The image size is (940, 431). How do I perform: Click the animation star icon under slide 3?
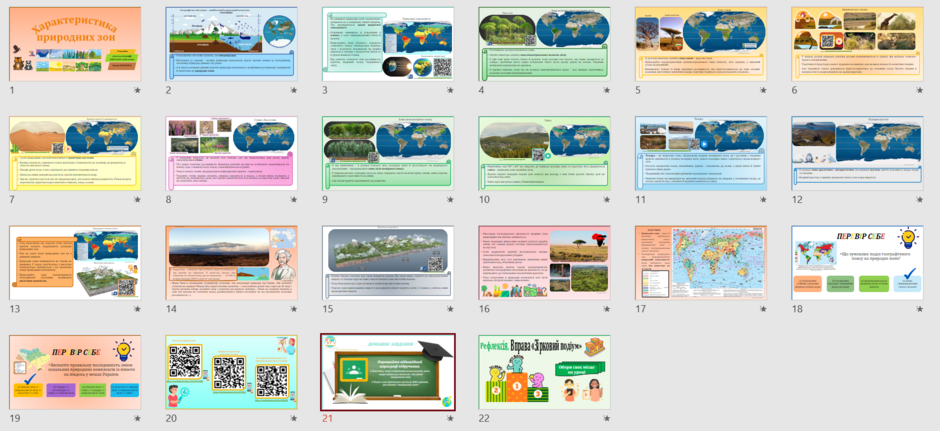coord(450,91)
